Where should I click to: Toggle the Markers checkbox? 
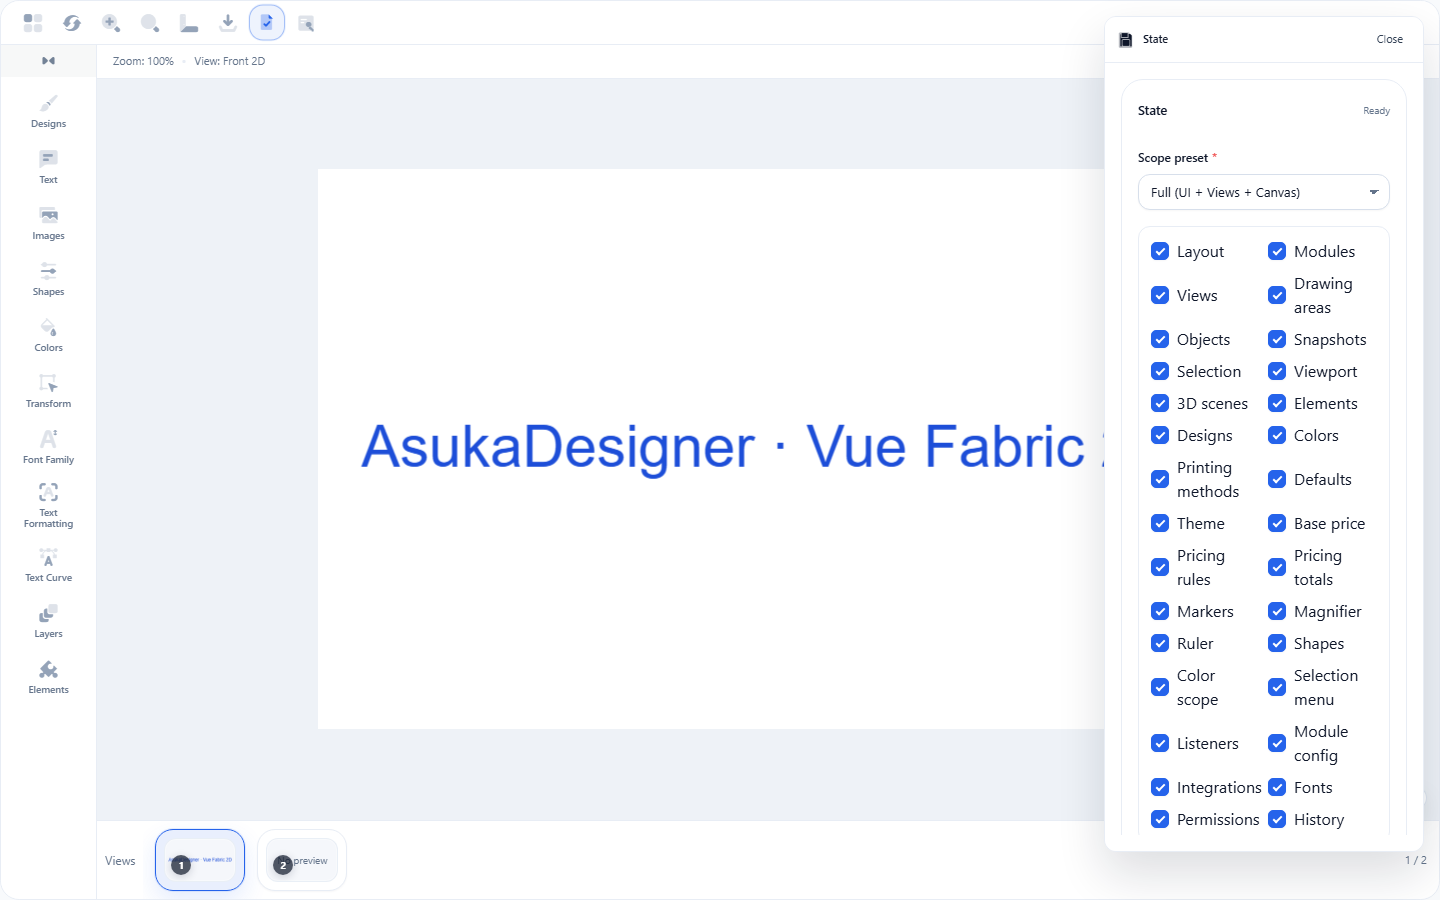point(1160,611)
